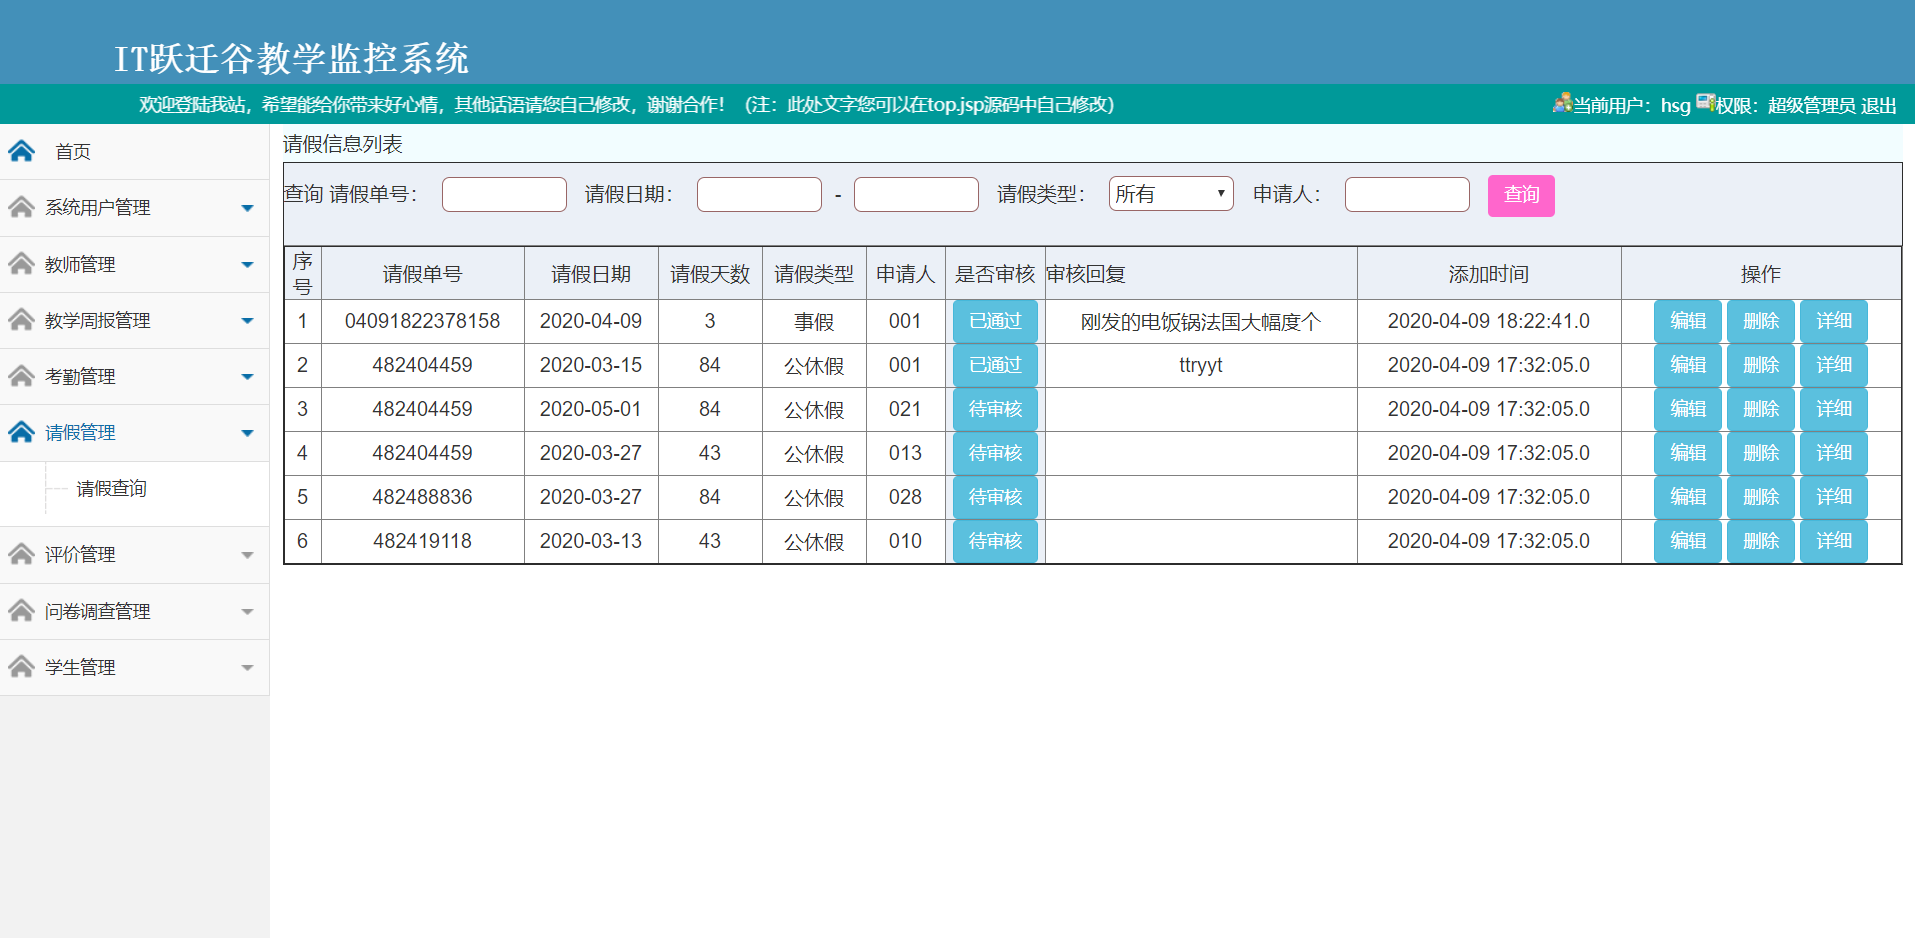The width and height of the screenshot is (1915, 938).
Task: Click 详细 for order 482419118
Action: pos(1834,541)
